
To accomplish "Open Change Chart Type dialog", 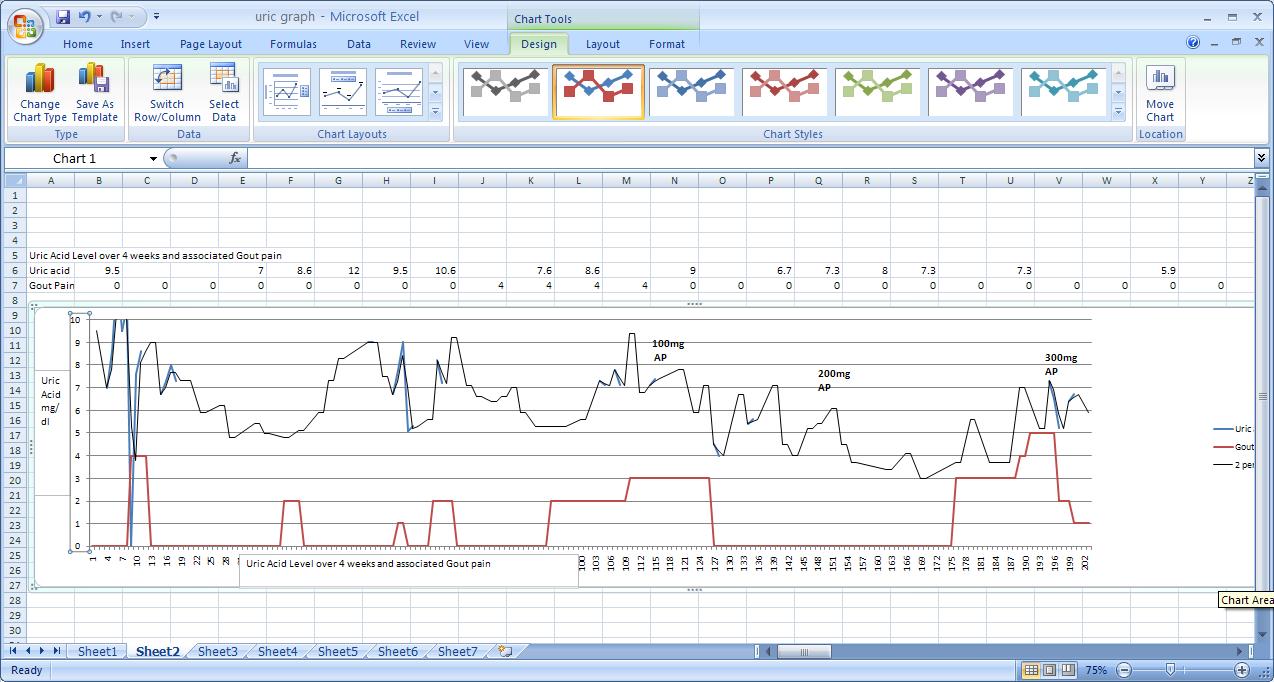I will [x=40, y=93].
